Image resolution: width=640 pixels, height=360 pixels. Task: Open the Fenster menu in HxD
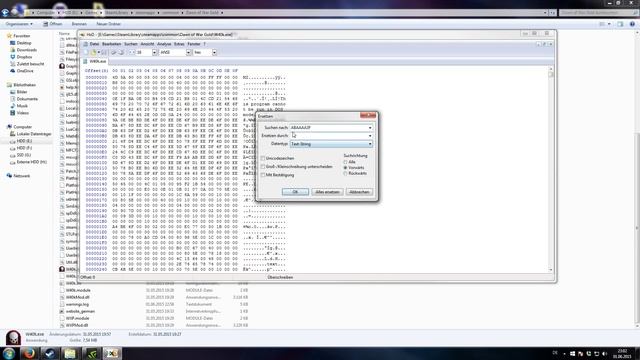pos(194,44)
